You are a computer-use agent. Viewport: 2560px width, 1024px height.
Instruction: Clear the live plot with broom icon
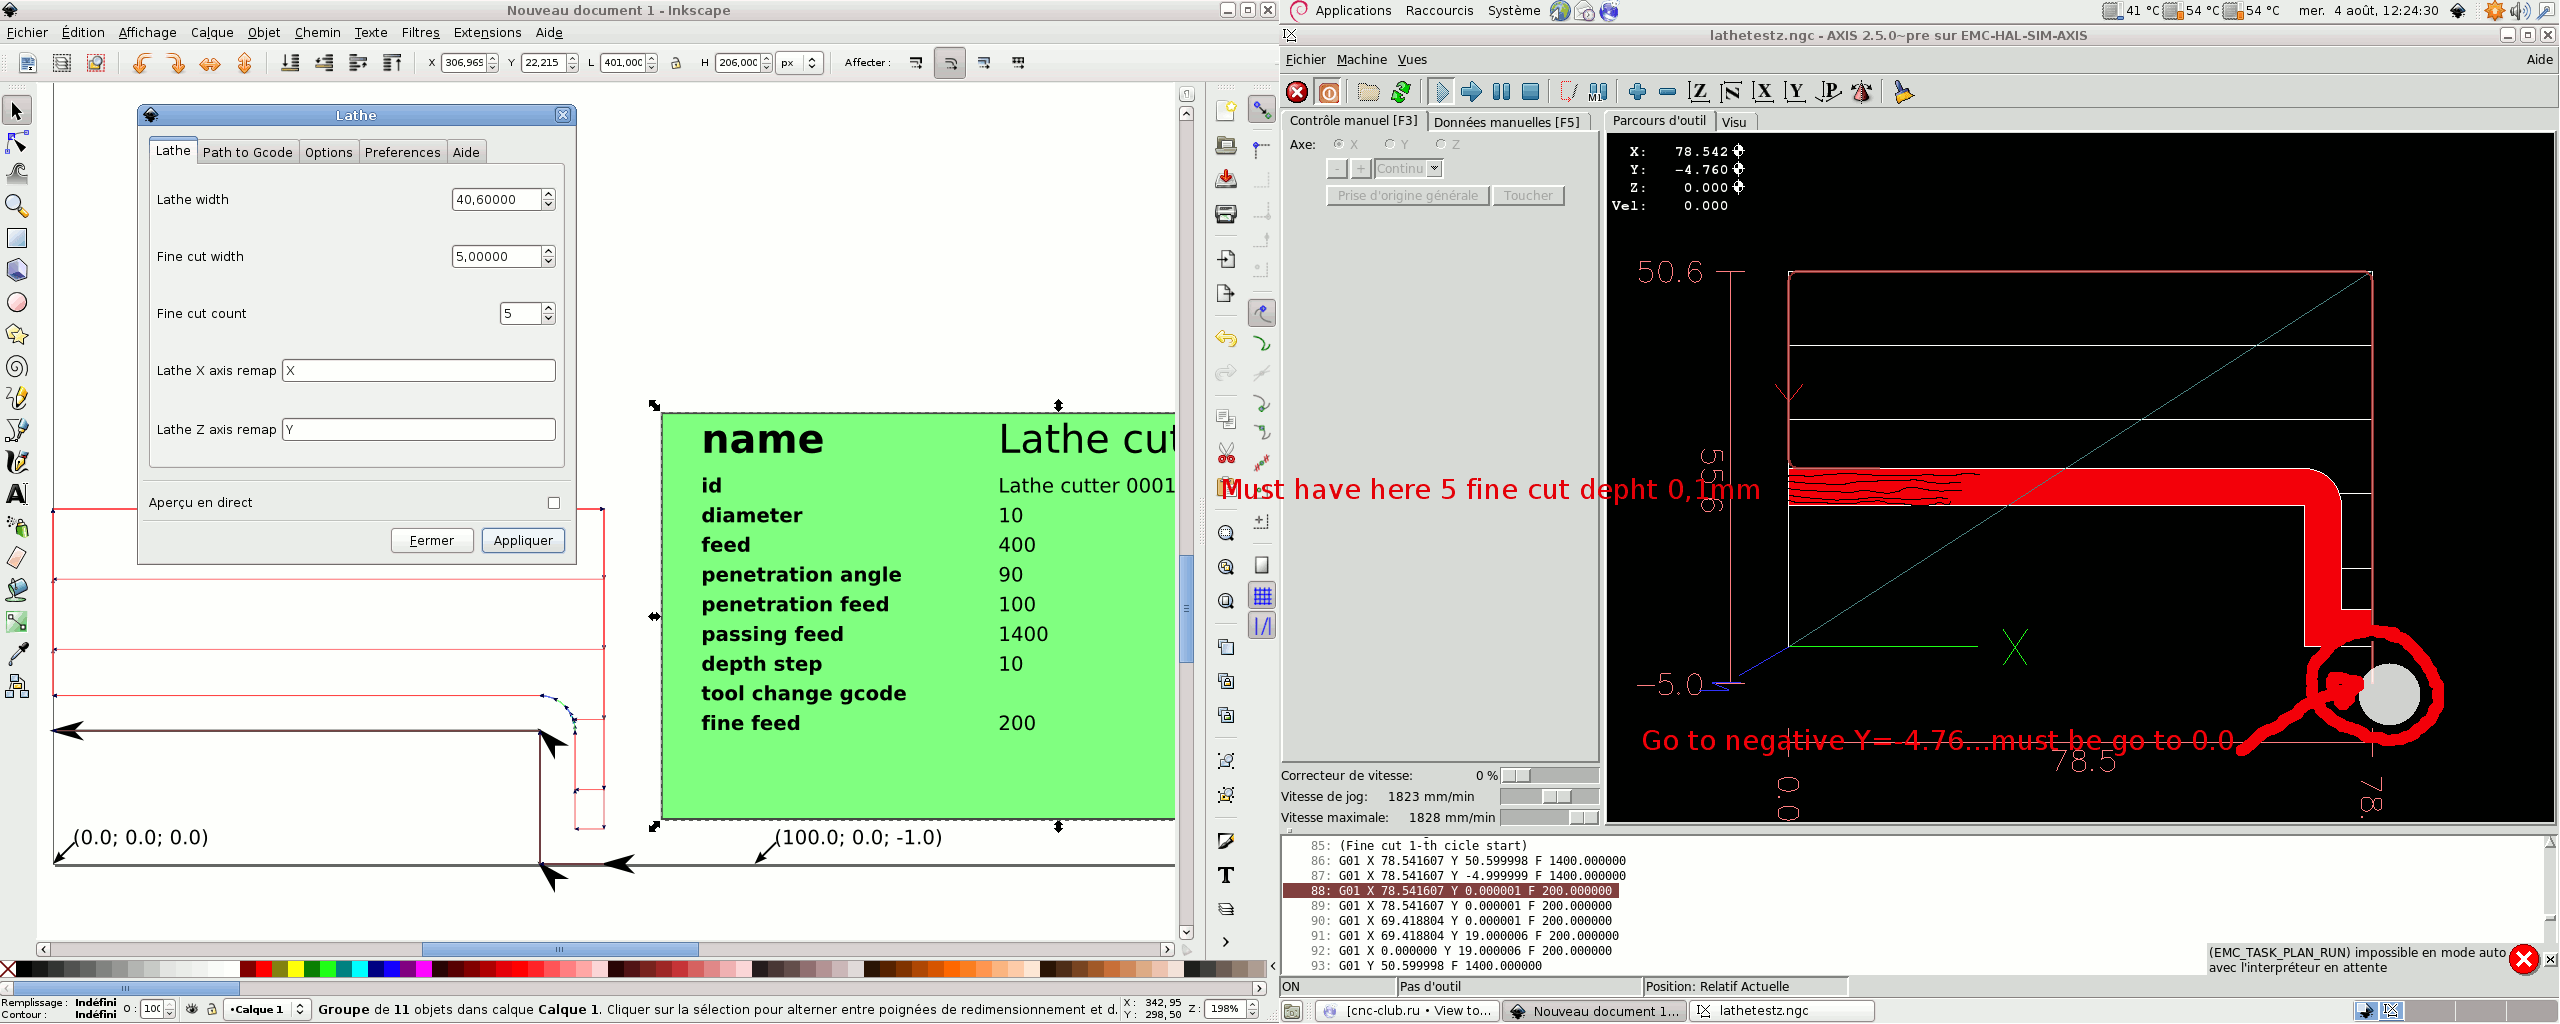tap(1903, 92)
